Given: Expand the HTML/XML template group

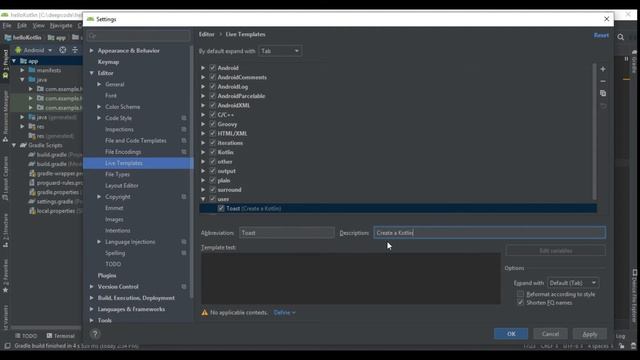Looking at the screenshot, I should (x=203, y=133).
